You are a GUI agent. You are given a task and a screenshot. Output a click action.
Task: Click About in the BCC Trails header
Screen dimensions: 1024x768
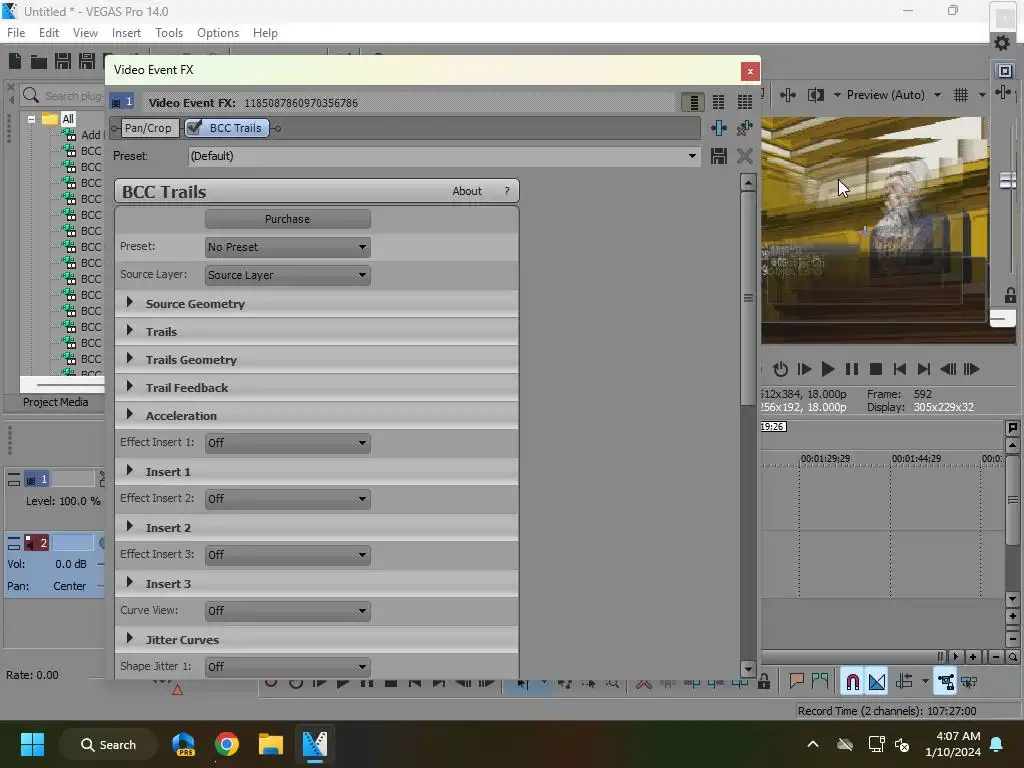[467, 191]
